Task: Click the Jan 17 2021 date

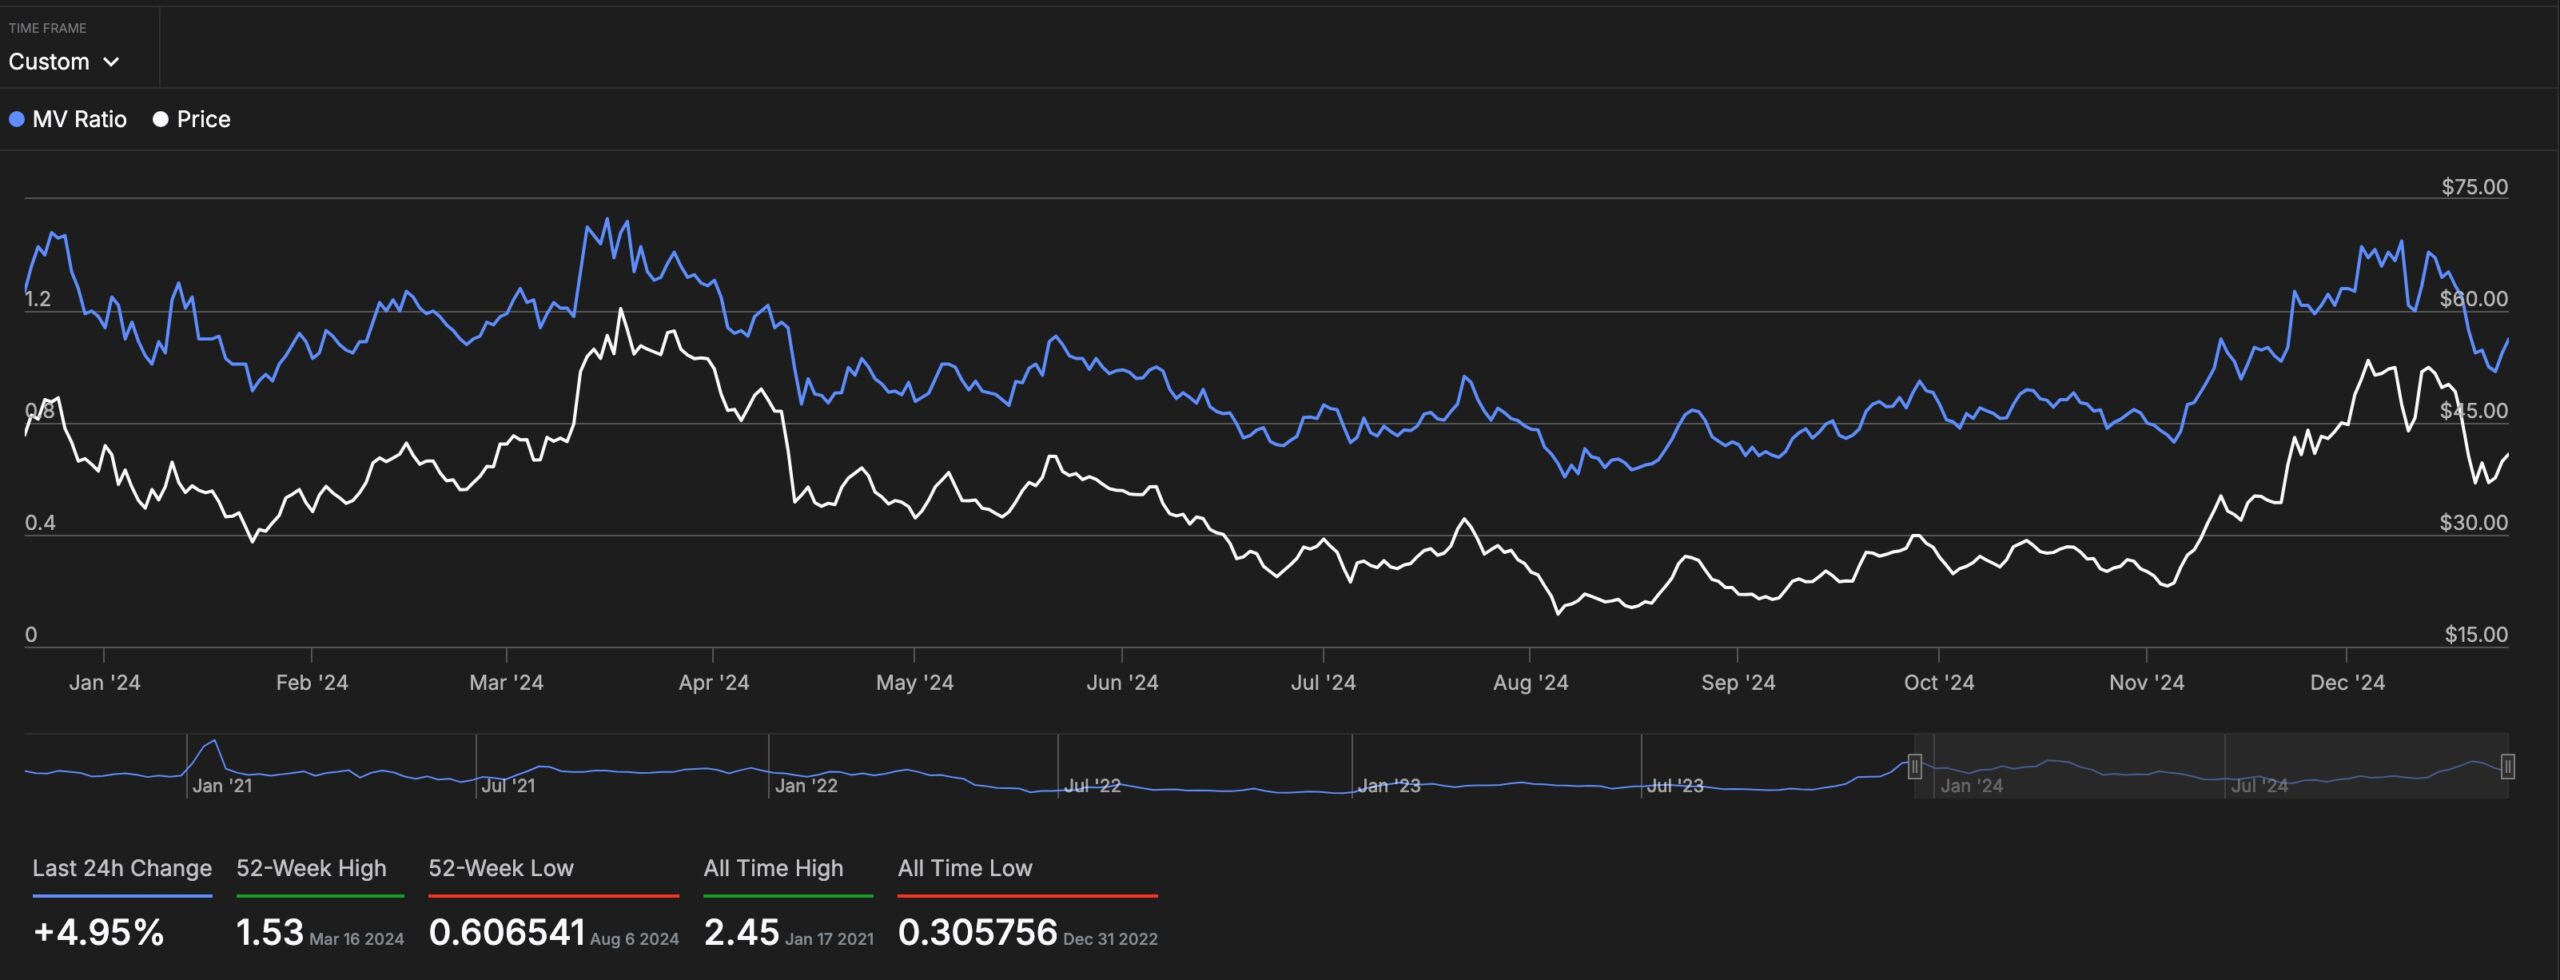Action: (829, 939)
